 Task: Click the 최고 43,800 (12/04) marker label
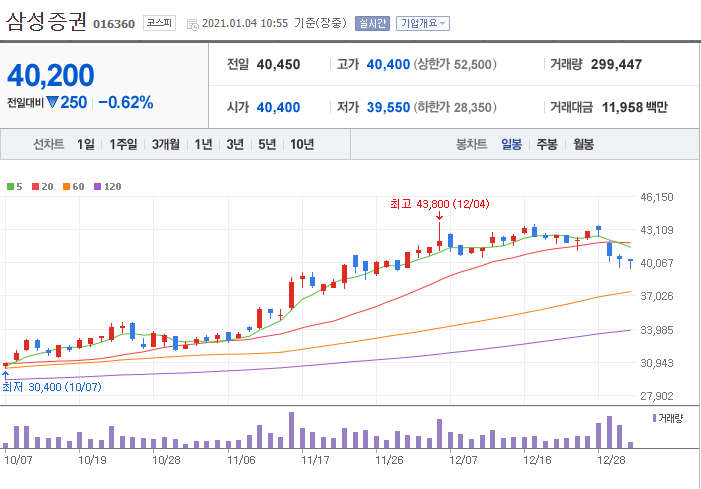tap(440, 204)
